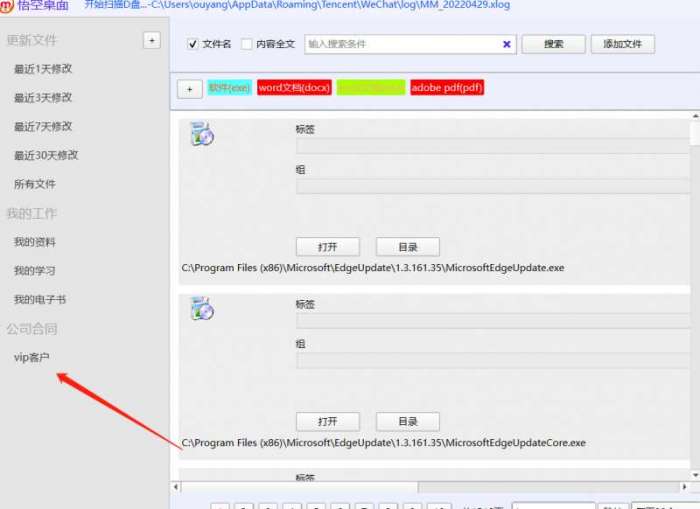Open vip客户 in the sidebar

[x=32, y=357]
